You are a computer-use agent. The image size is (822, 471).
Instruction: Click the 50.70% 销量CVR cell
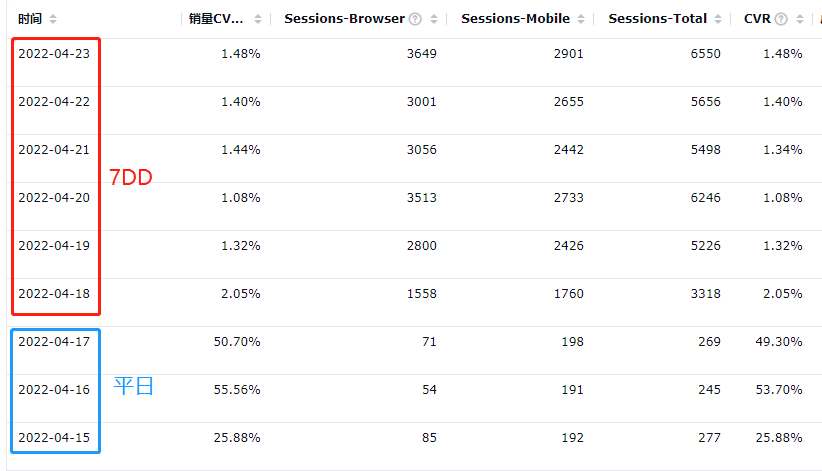click(x=237, y=342)
